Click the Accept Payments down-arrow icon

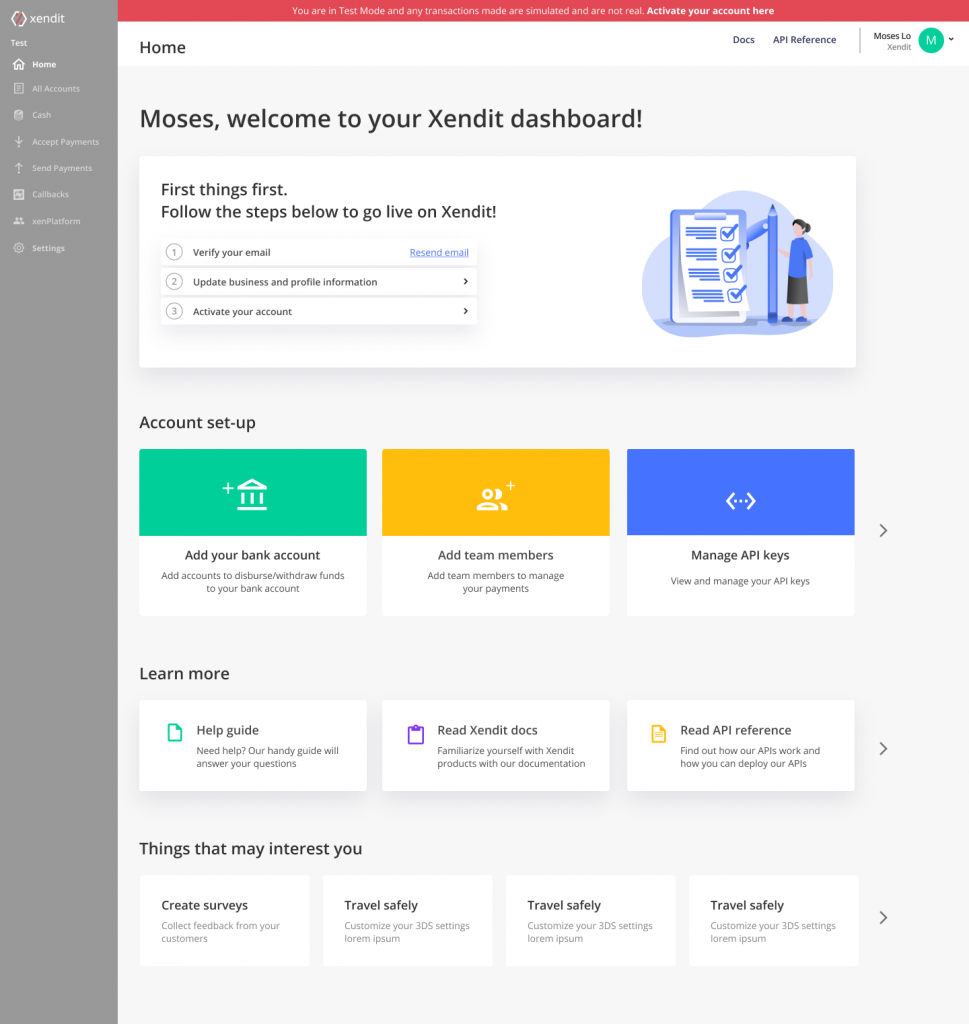(x=19, y=141)
